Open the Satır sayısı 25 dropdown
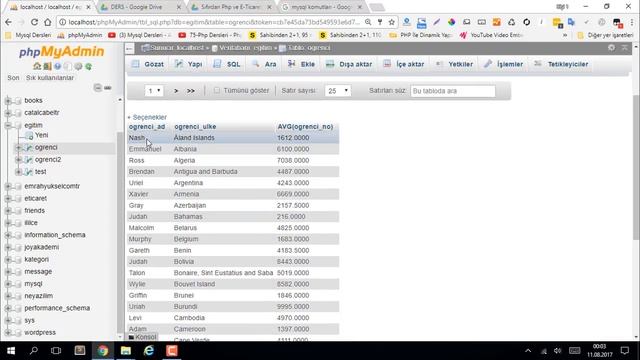Viewport: 640px width, 360px height. pos(338,91)
